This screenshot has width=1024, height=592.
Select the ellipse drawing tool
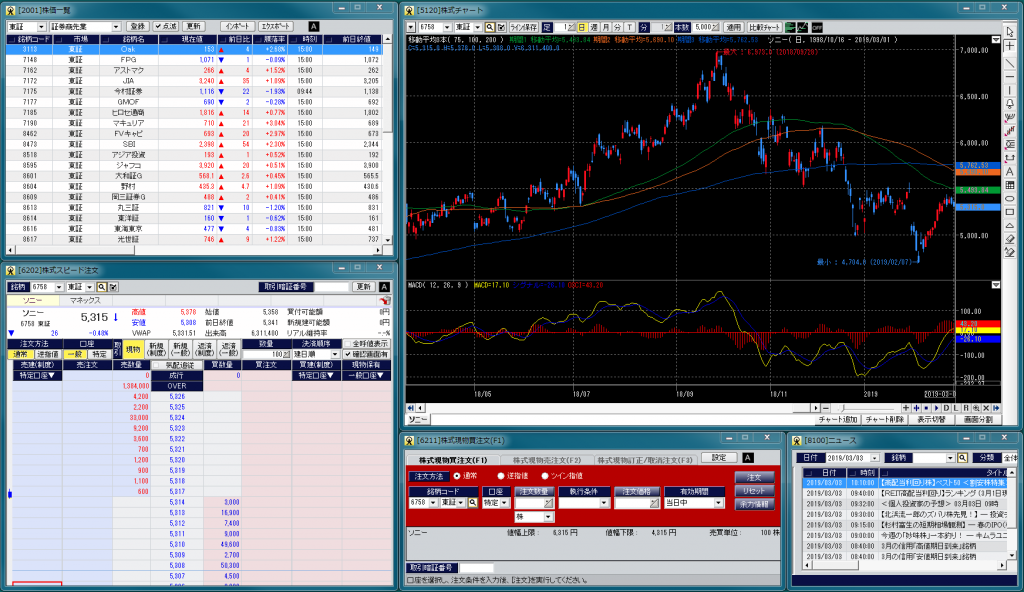pyautogui.click(x=1010, y=199)
